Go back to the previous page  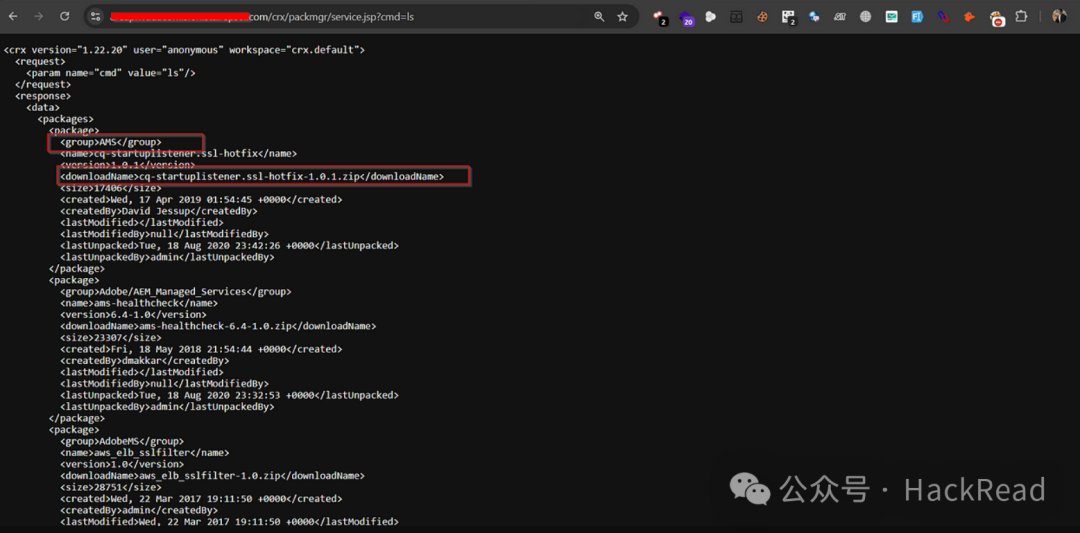tap(13, 17)
